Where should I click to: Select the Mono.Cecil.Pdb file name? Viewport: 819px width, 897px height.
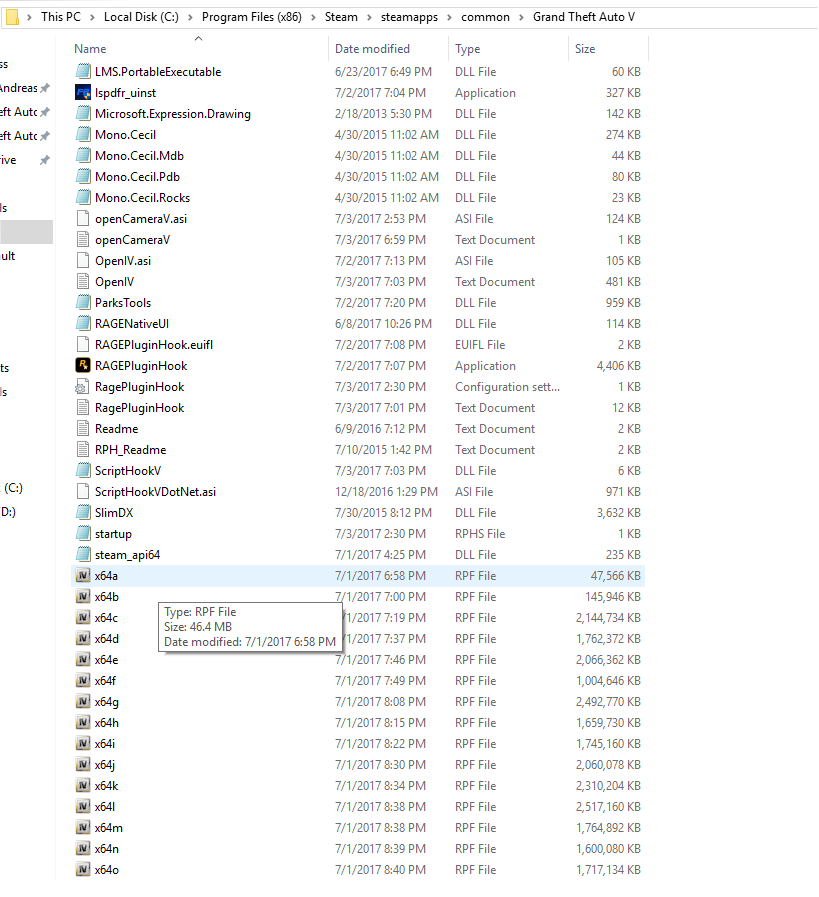[x=137, y=177]
